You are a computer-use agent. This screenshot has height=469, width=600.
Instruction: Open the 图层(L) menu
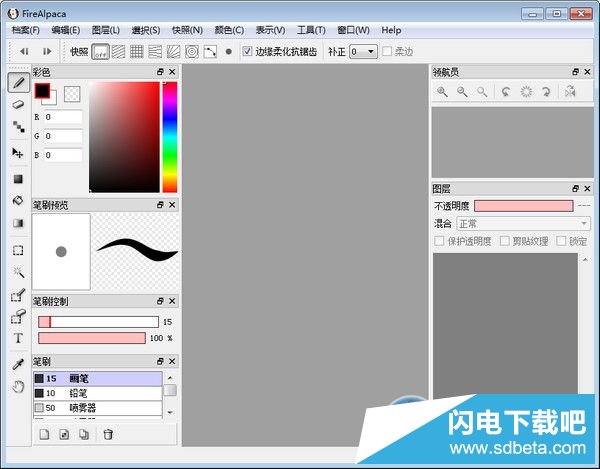tap(106, 30)
